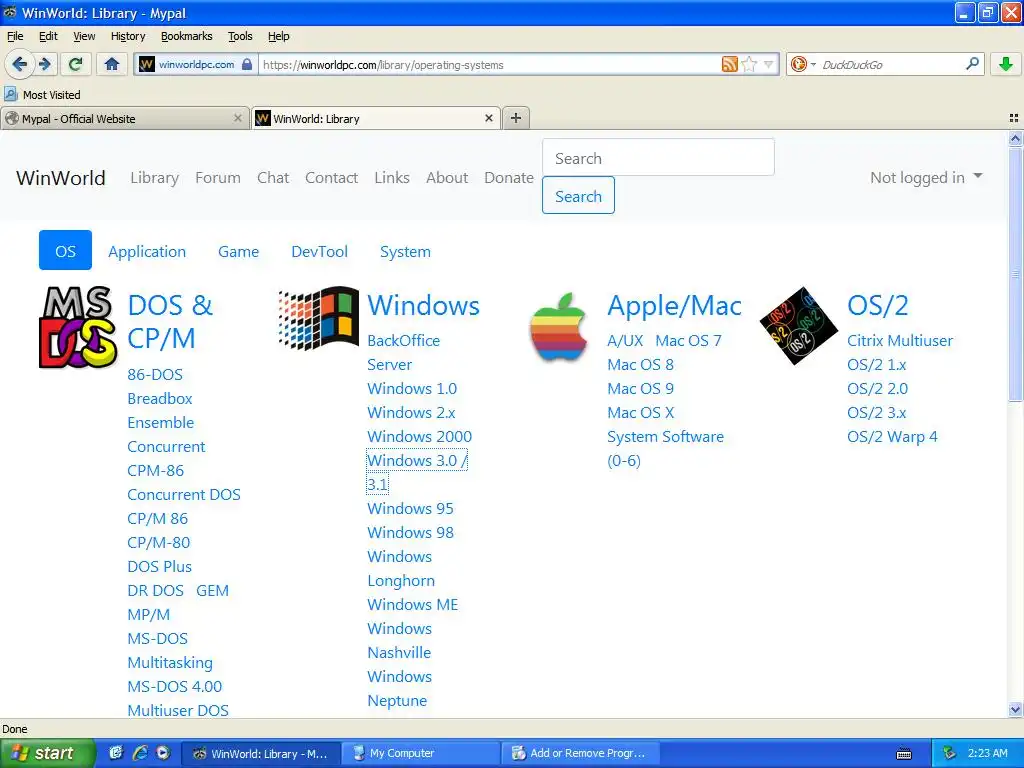Click the magnifier icon in the DuckDuckGo box
Viewport: 1024px width, 768px height.
point(972,64)
